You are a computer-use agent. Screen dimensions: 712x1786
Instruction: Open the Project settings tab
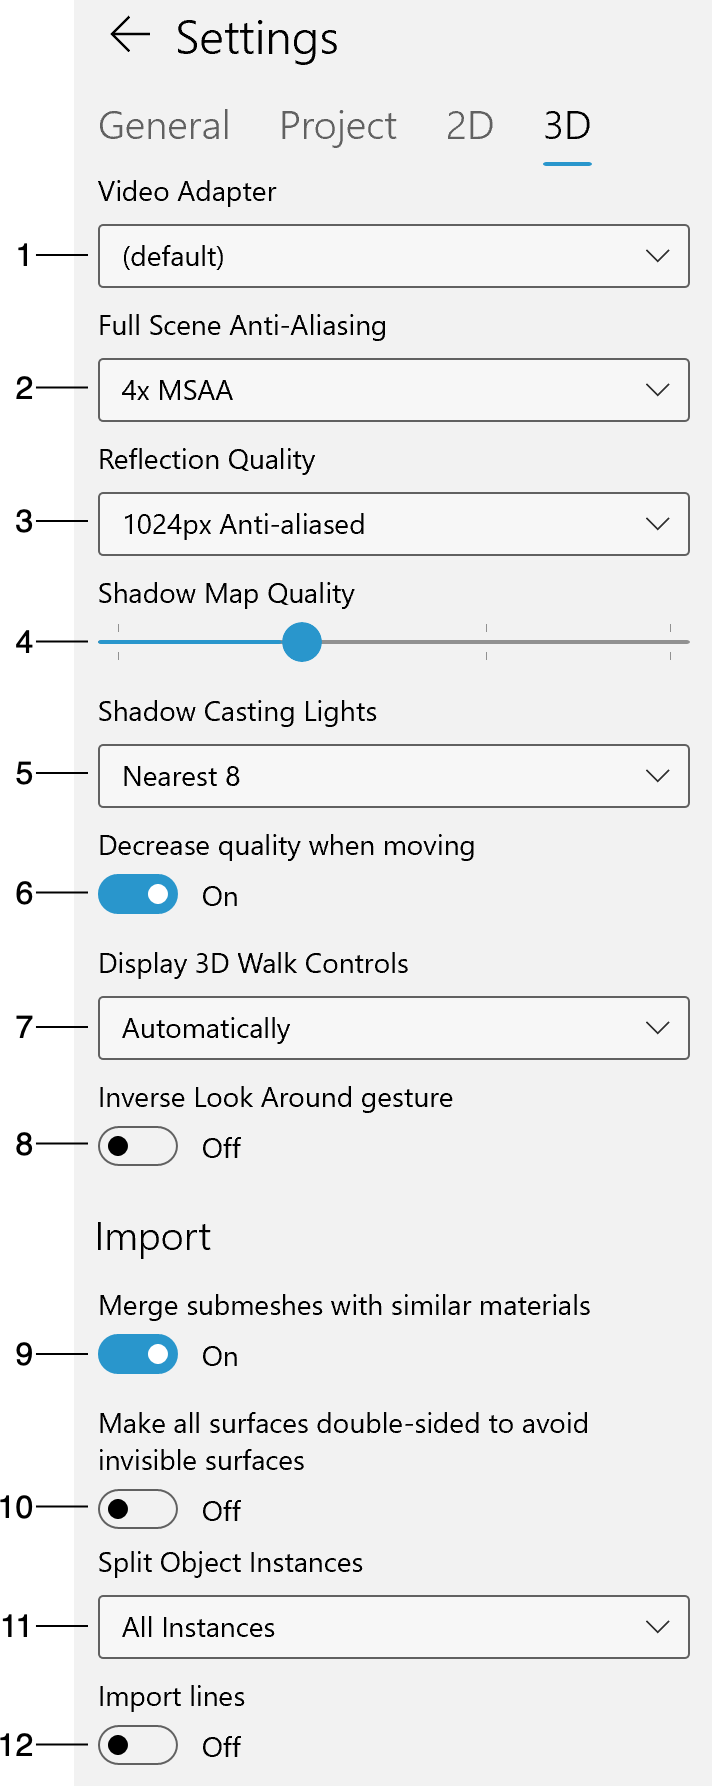point(338,126)
